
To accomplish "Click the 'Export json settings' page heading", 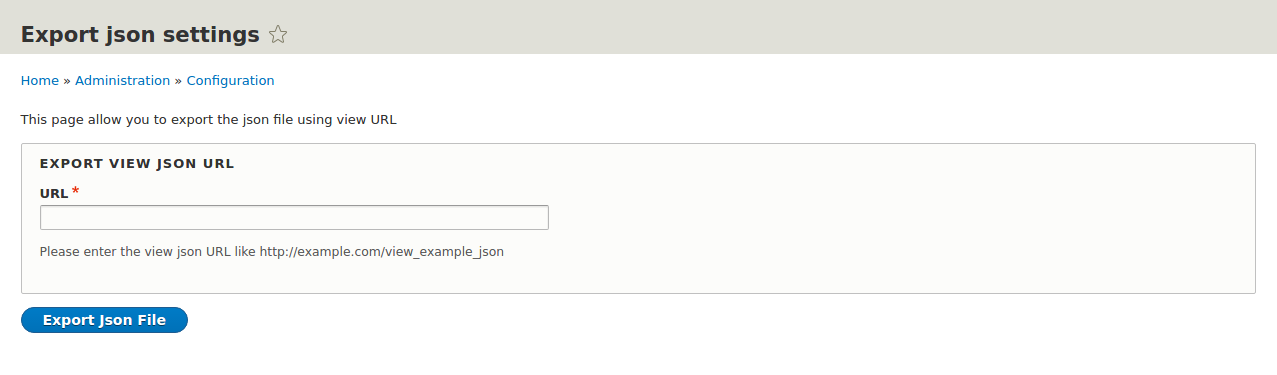I will point(140,35).
